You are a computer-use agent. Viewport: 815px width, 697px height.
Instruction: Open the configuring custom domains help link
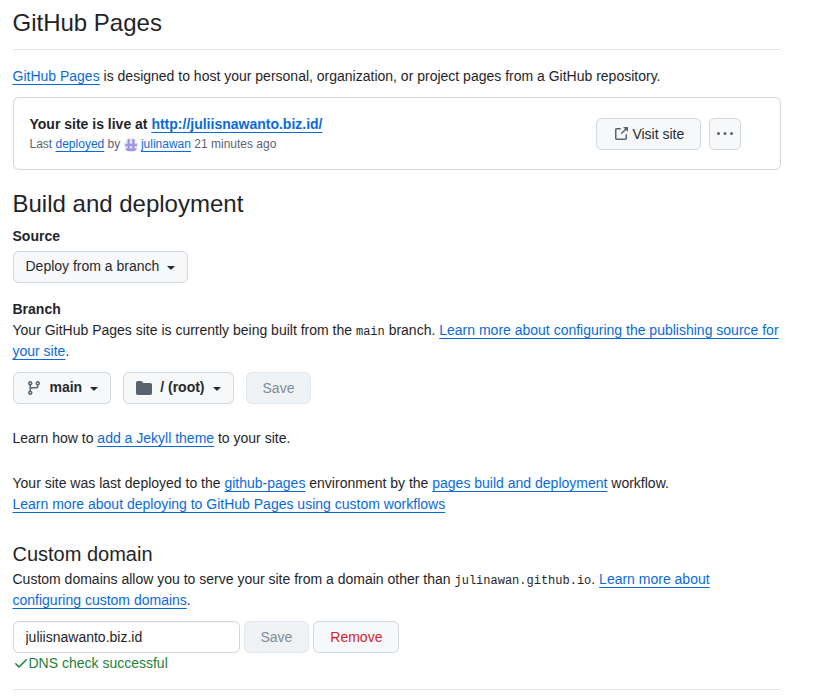(654, 580)
